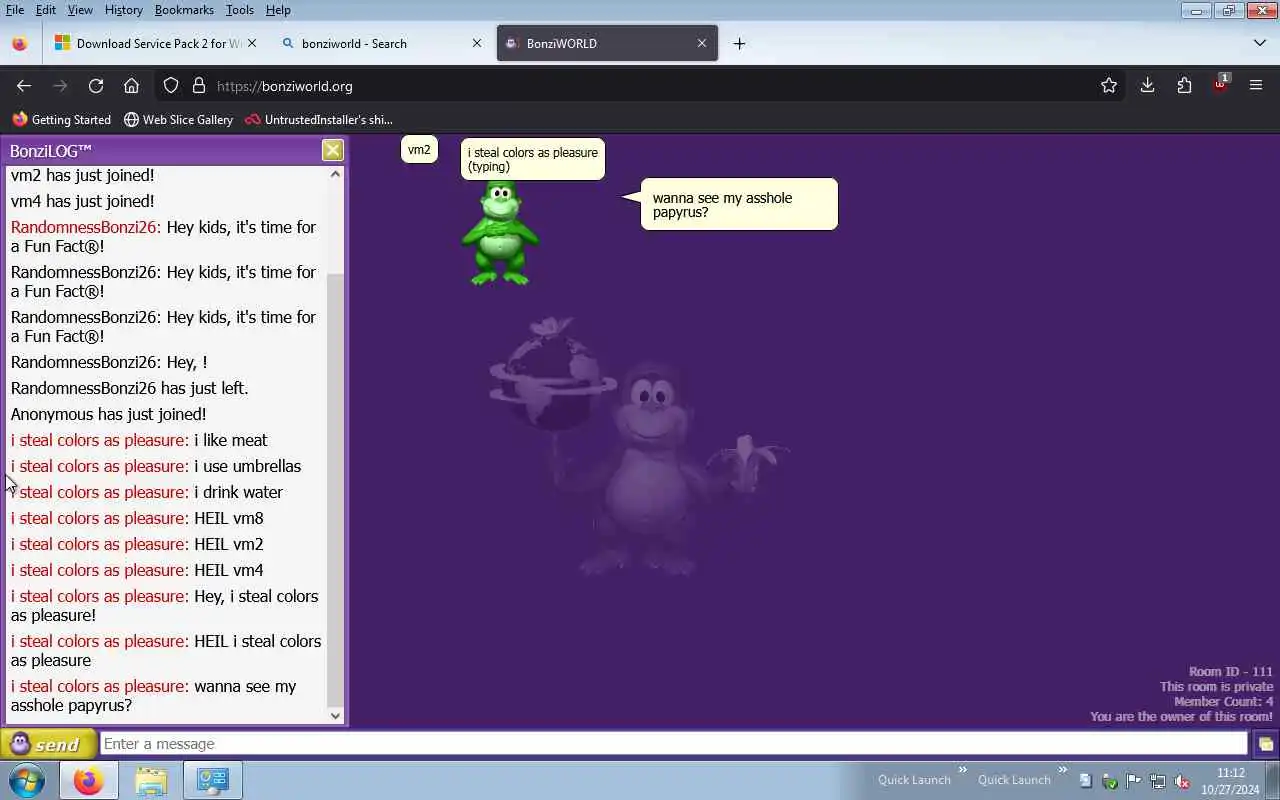Click the first tray icon before safely remove
Image resolution: width=1280 pixels, height=800 pixels.
[1085, 781]
